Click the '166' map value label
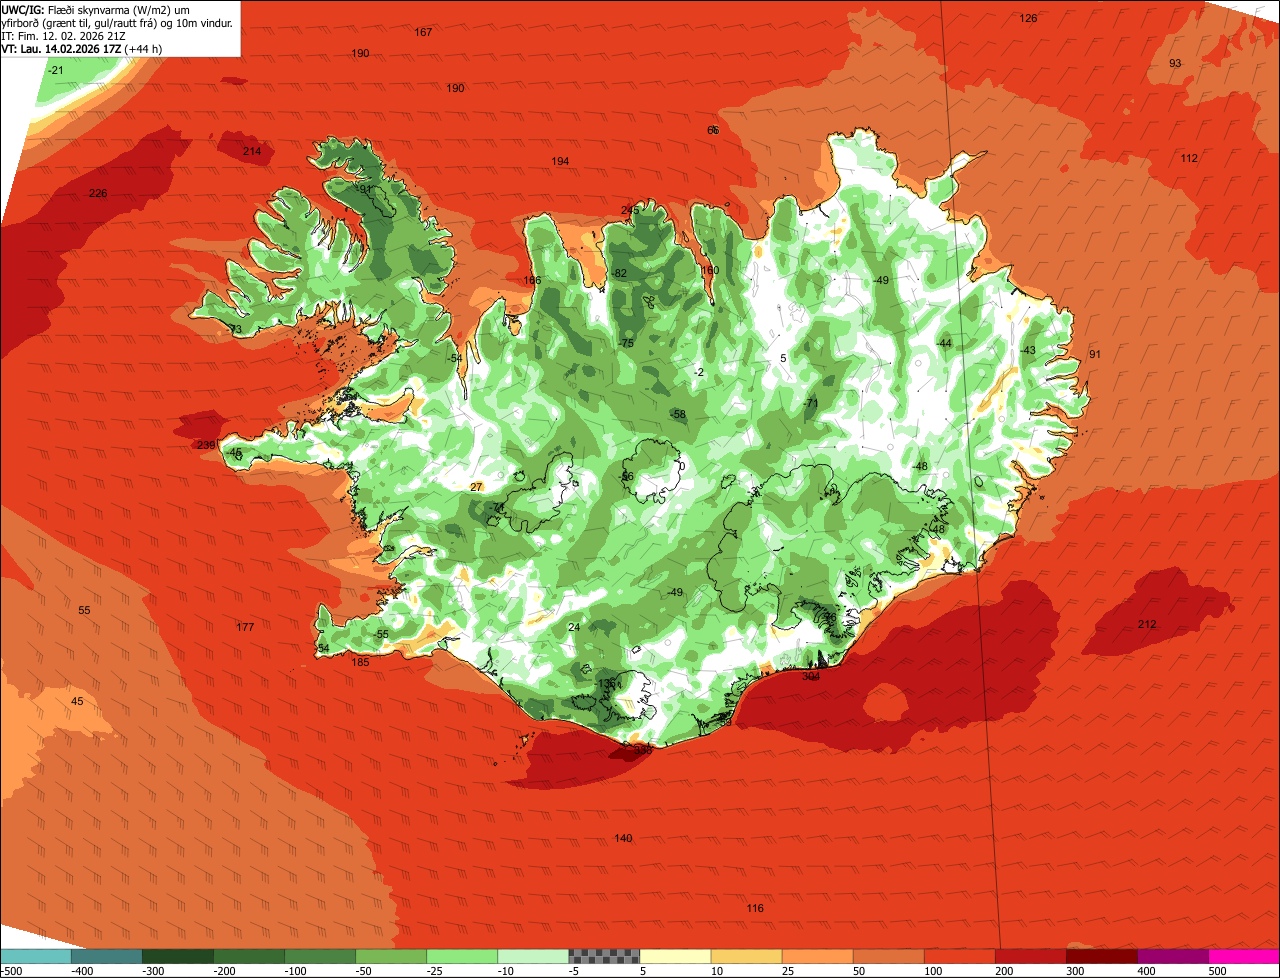Screen dimensions: 1280x978 click(x=532, y=280)
